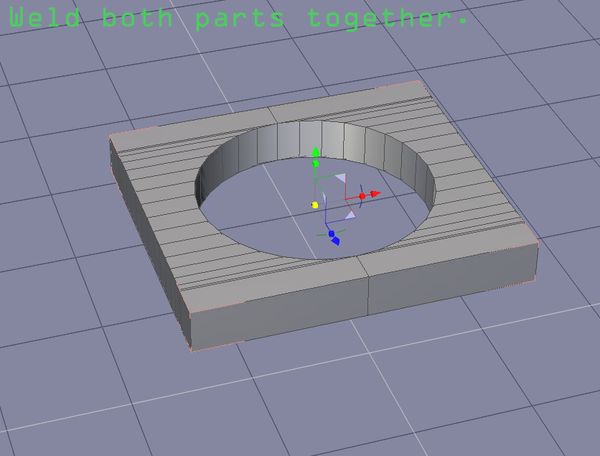
Task: Select the green Y-axis scale cube
Action: [316, 164]
